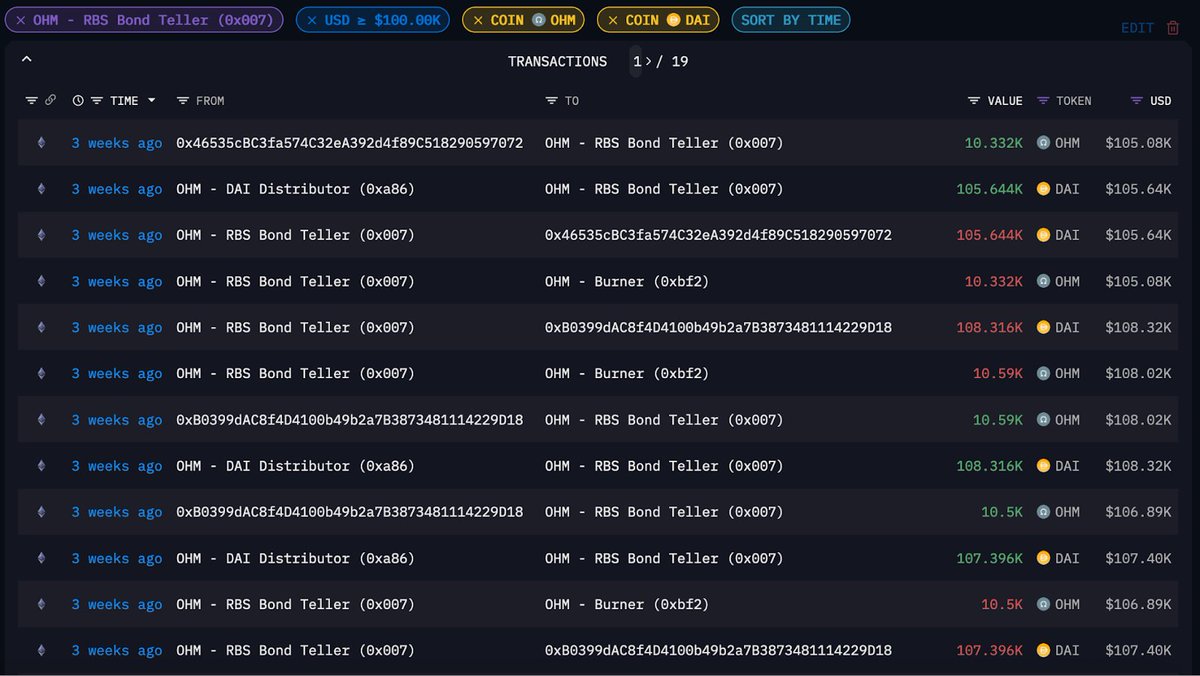
Task: Select the SORT BY TIME chip
Action: (x=791, y=19)
